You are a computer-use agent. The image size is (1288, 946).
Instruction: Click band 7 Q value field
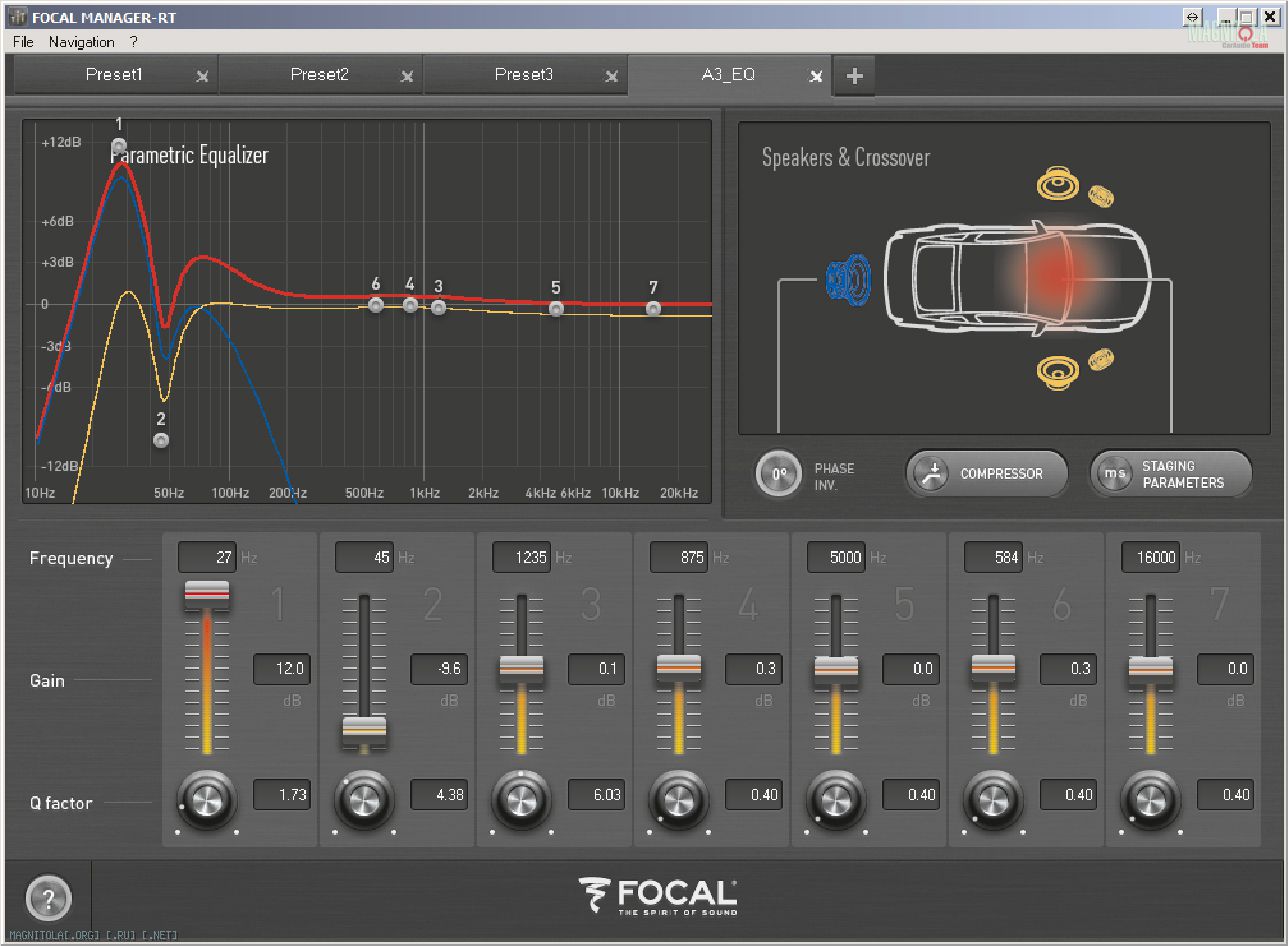pos(1226,795)
